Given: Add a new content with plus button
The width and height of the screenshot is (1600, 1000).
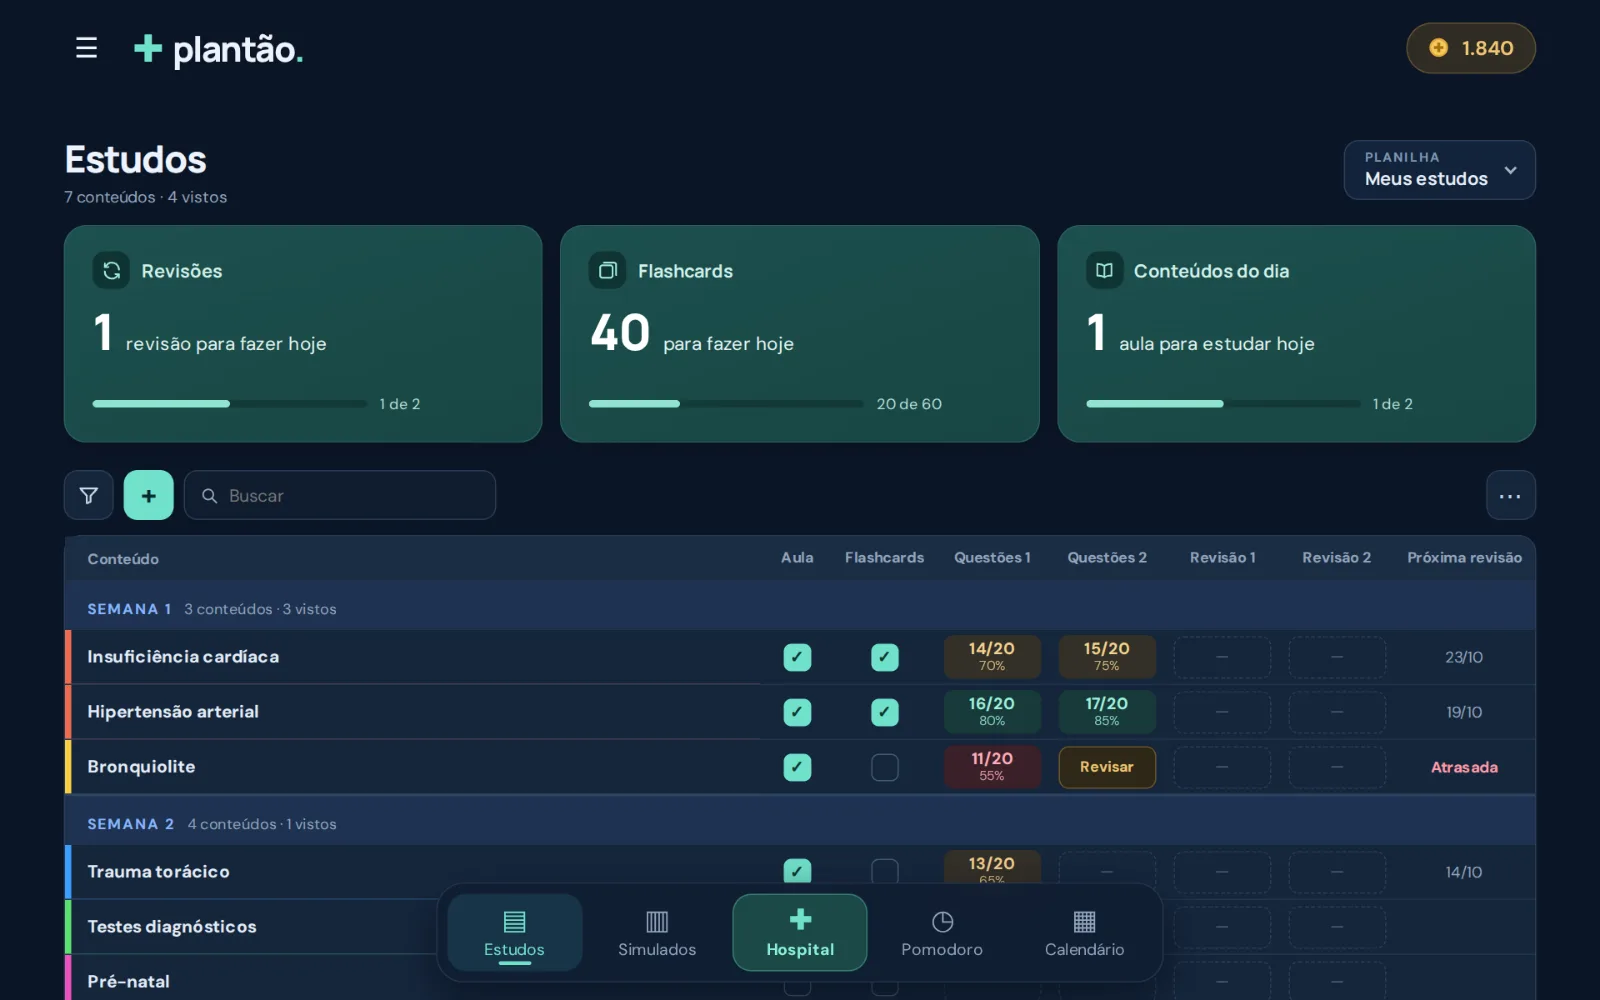Looking at the screenshot, I should [149, 495].
